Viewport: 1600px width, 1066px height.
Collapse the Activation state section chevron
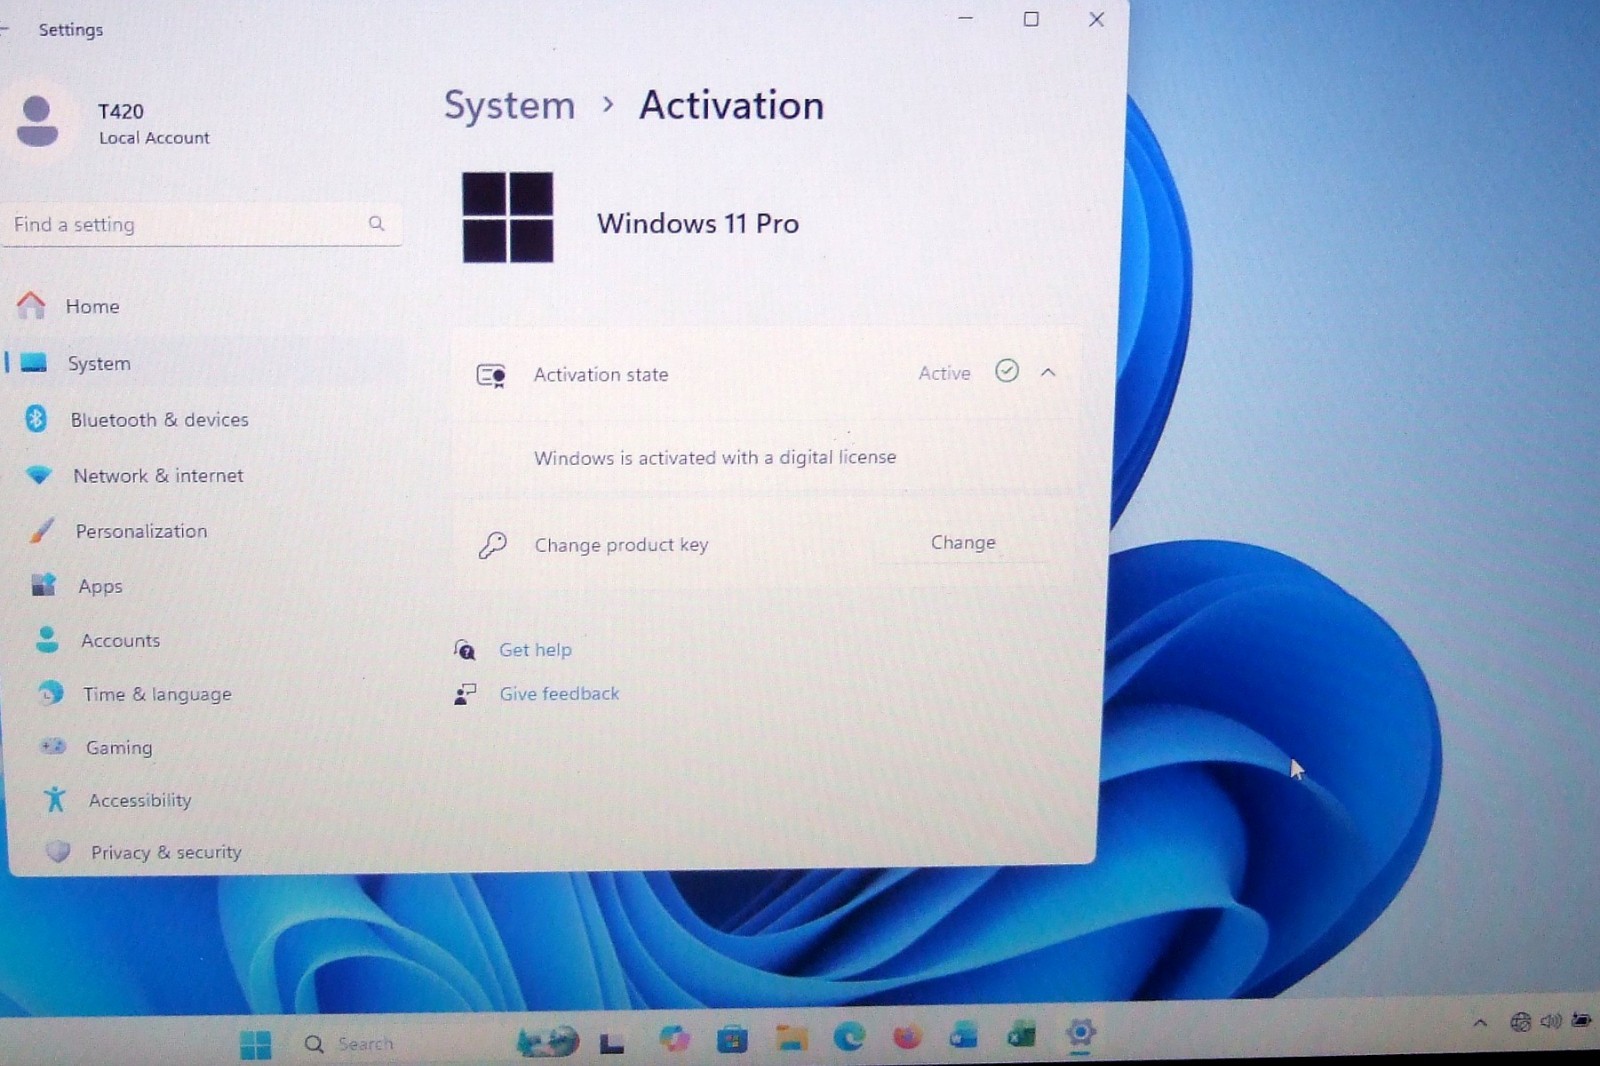(x=1048, y=372)
